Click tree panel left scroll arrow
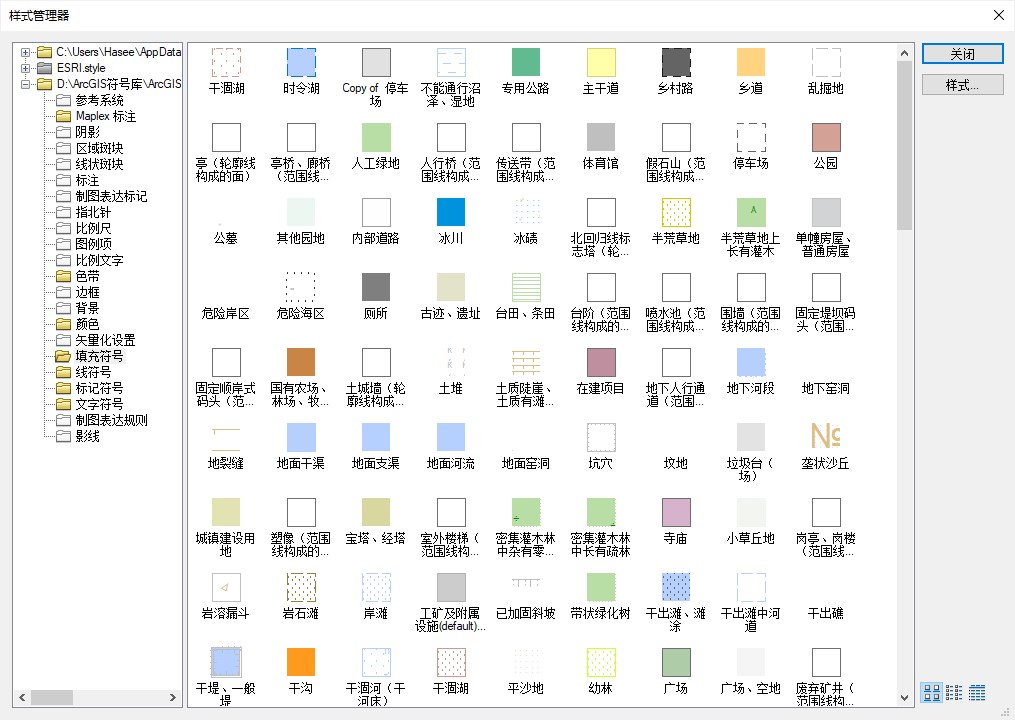 click(22, 697)
